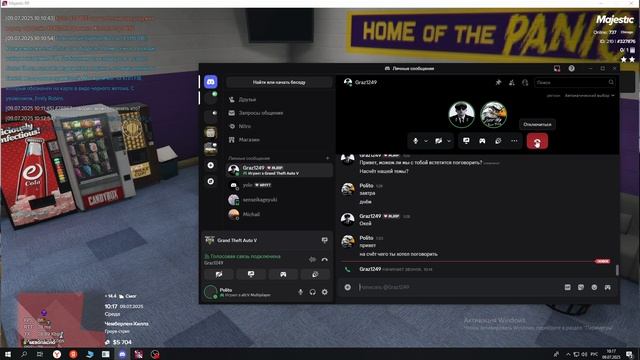Screen dimensions: 640x360
Task: Open the region Автоматический выбор dropdown
Action: (589, 96)
